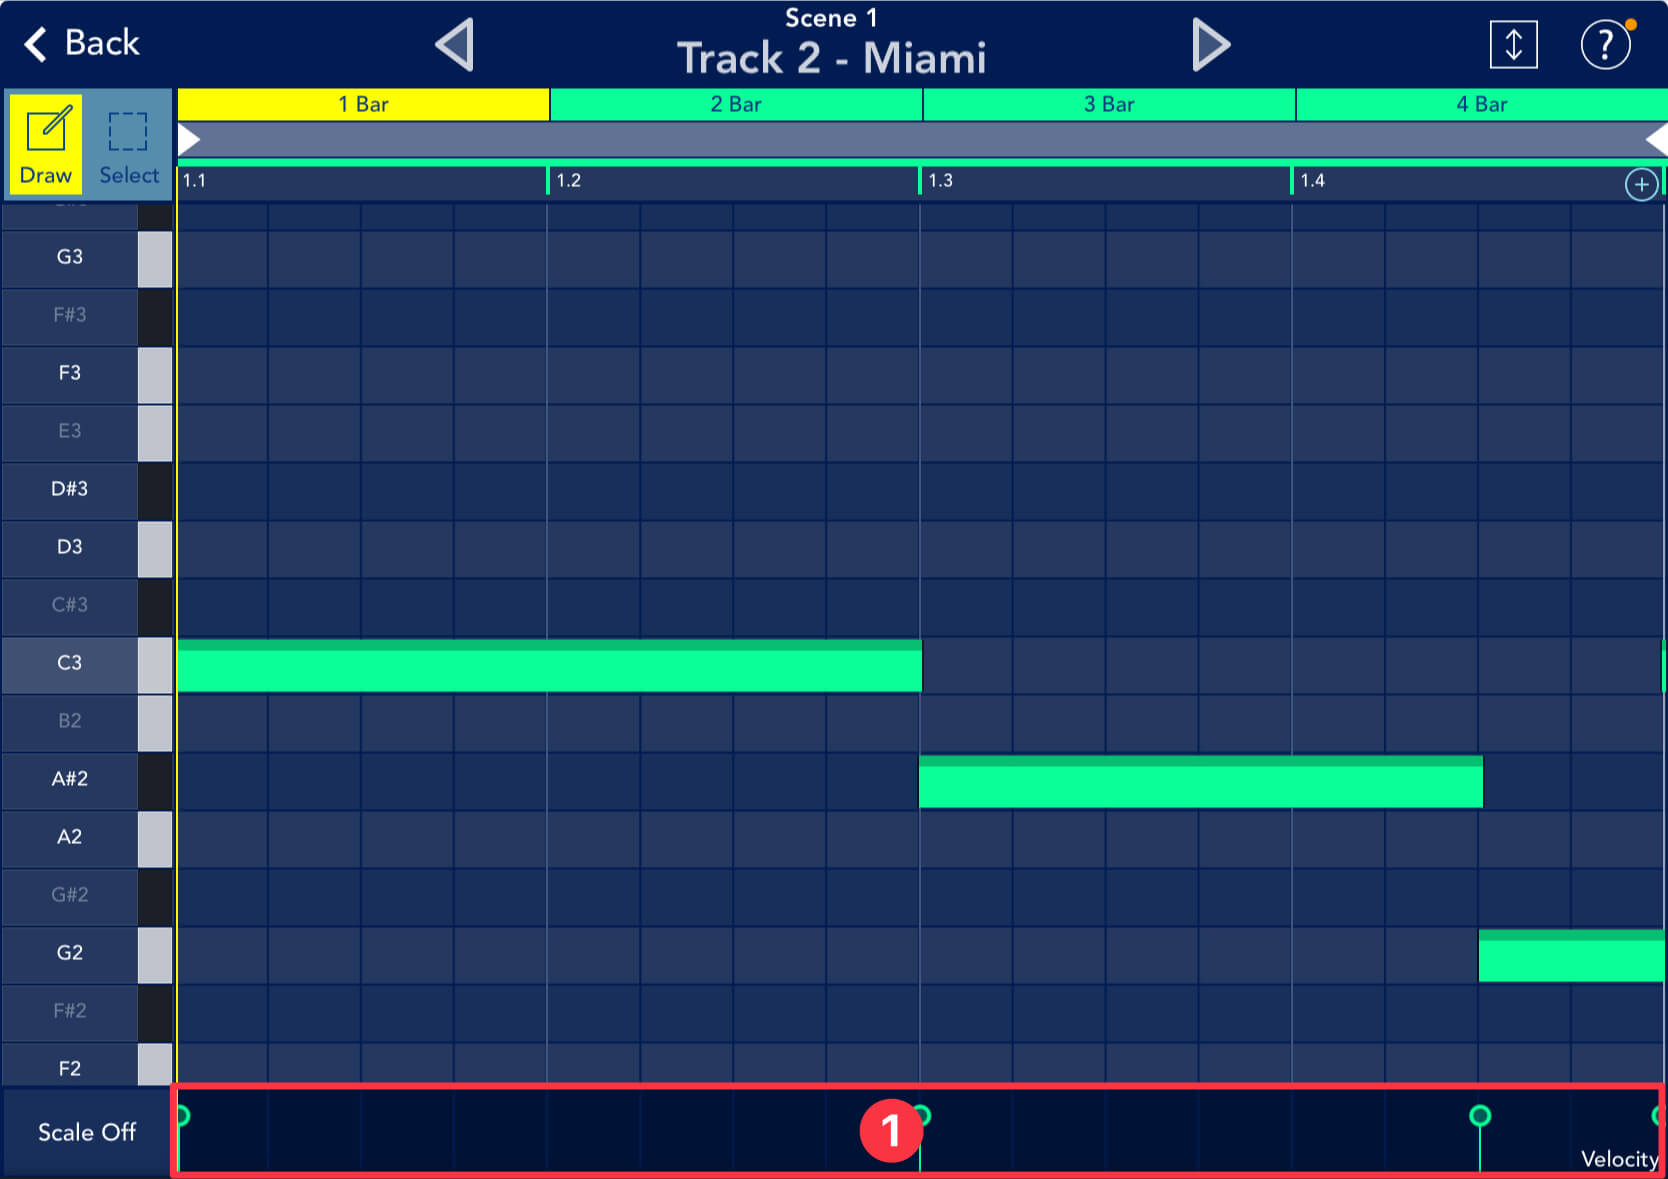Set pattern length to 2 Bar
1668x1179 pixels.
point(736,104)
